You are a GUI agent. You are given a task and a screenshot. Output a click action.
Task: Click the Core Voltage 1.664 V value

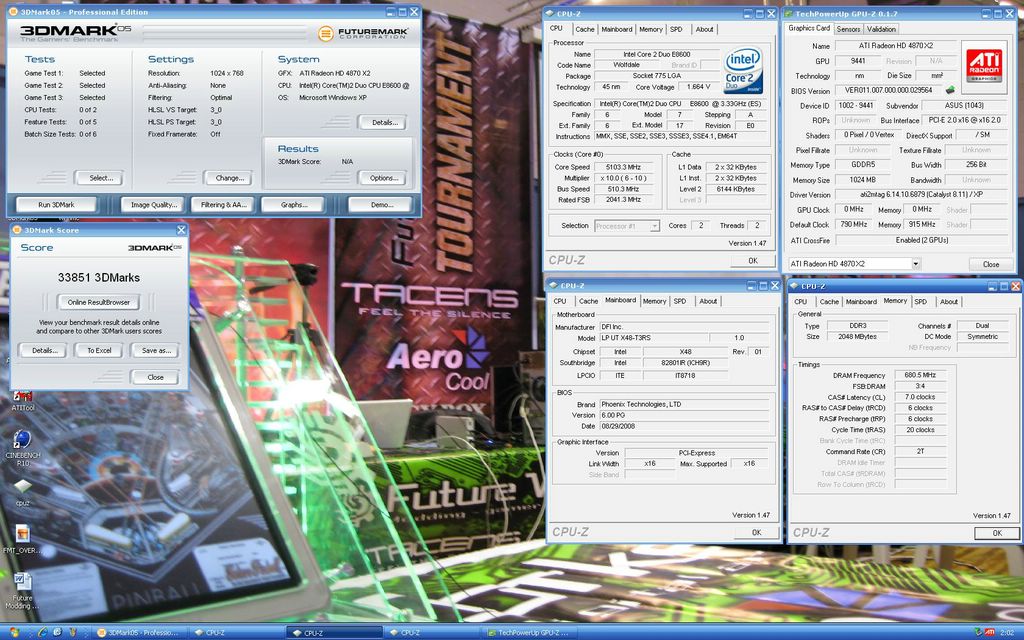699,87
